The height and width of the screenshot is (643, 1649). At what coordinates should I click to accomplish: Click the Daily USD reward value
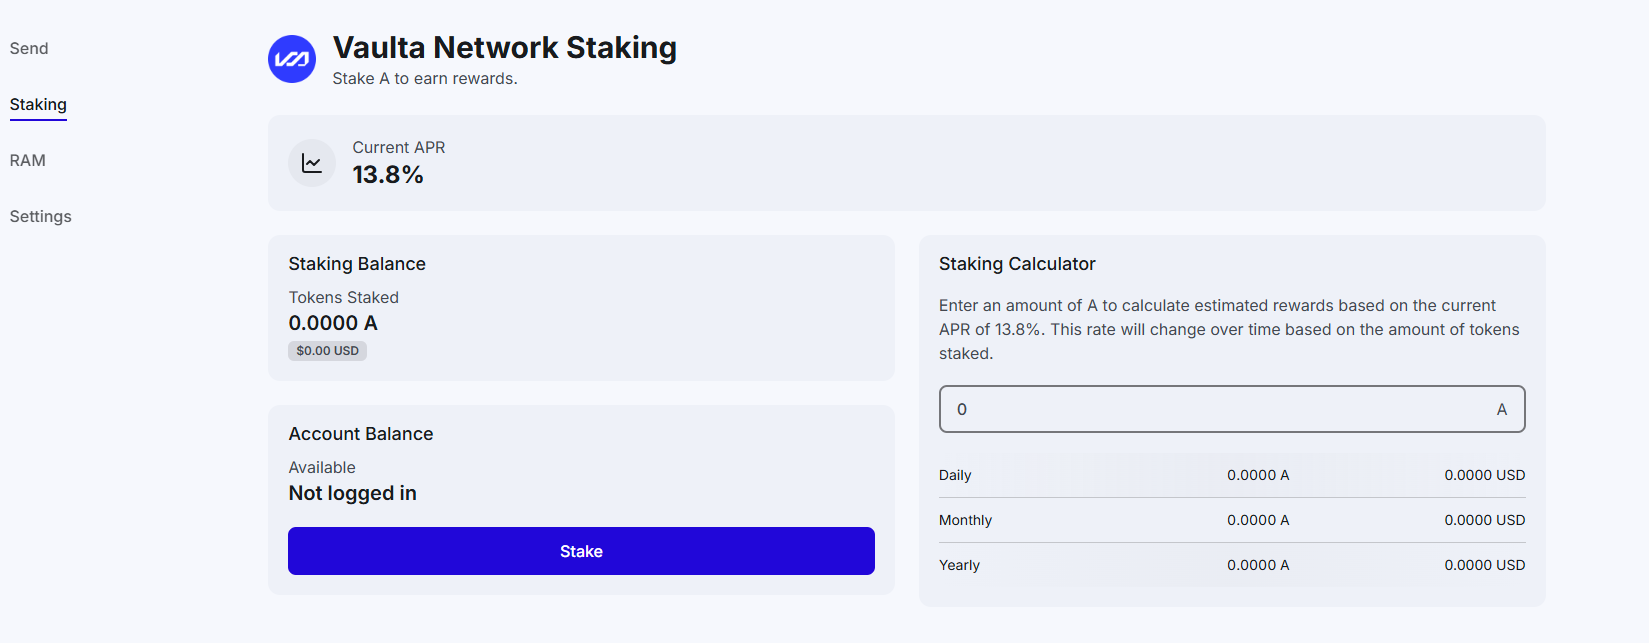point(1484,475)
